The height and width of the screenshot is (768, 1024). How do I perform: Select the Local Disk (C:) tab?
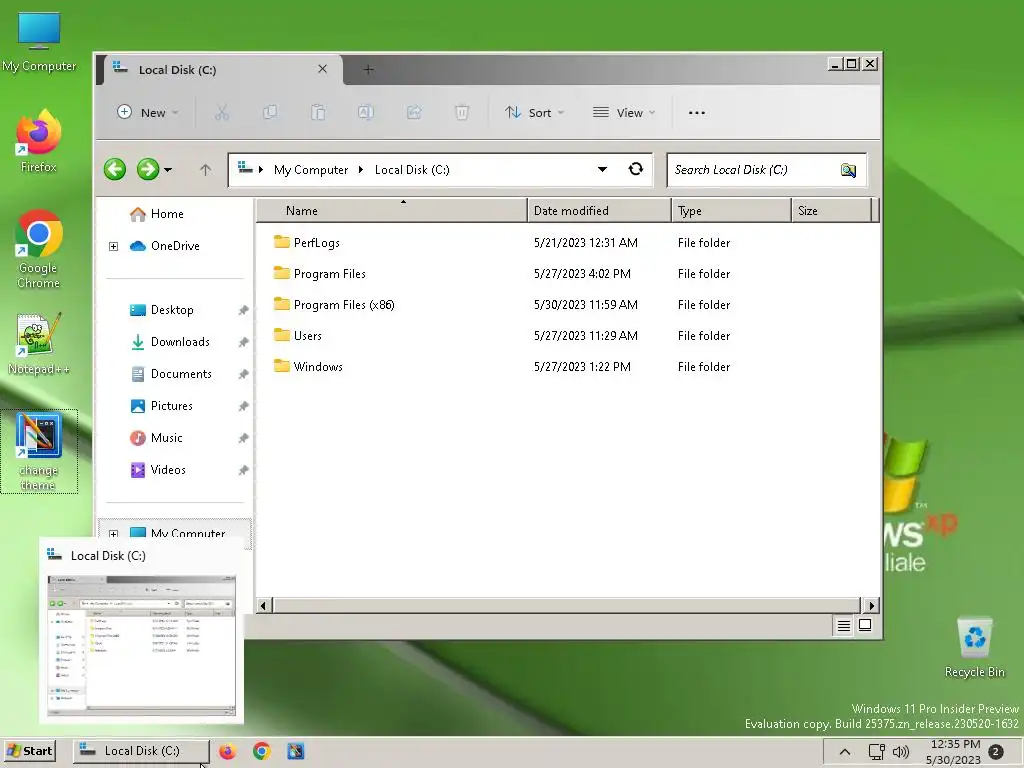(220, 69)
